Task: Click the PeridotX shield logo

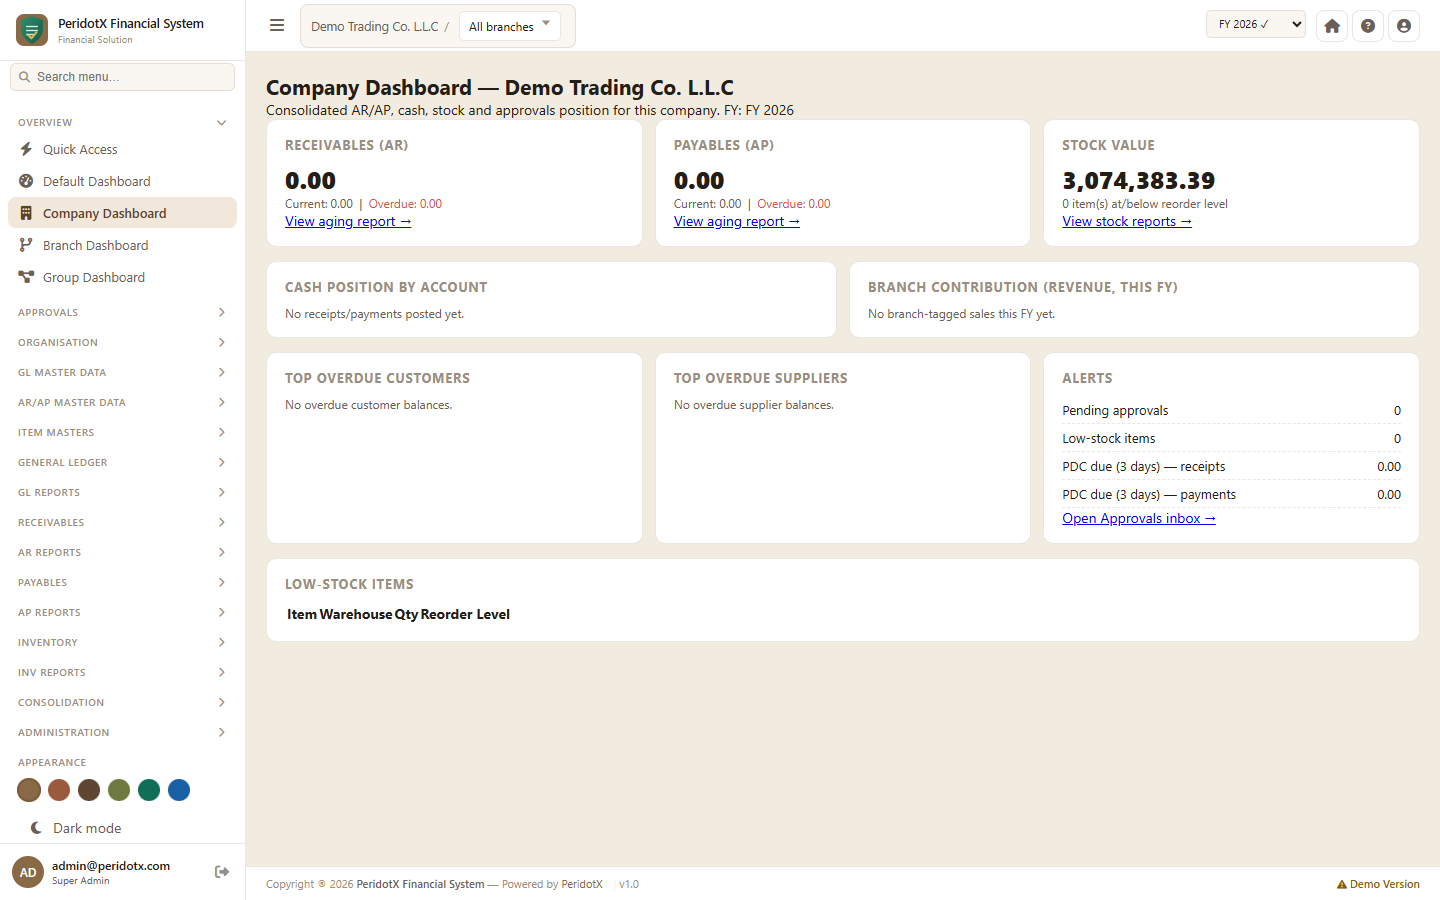Action: click(x=32, y=30)
